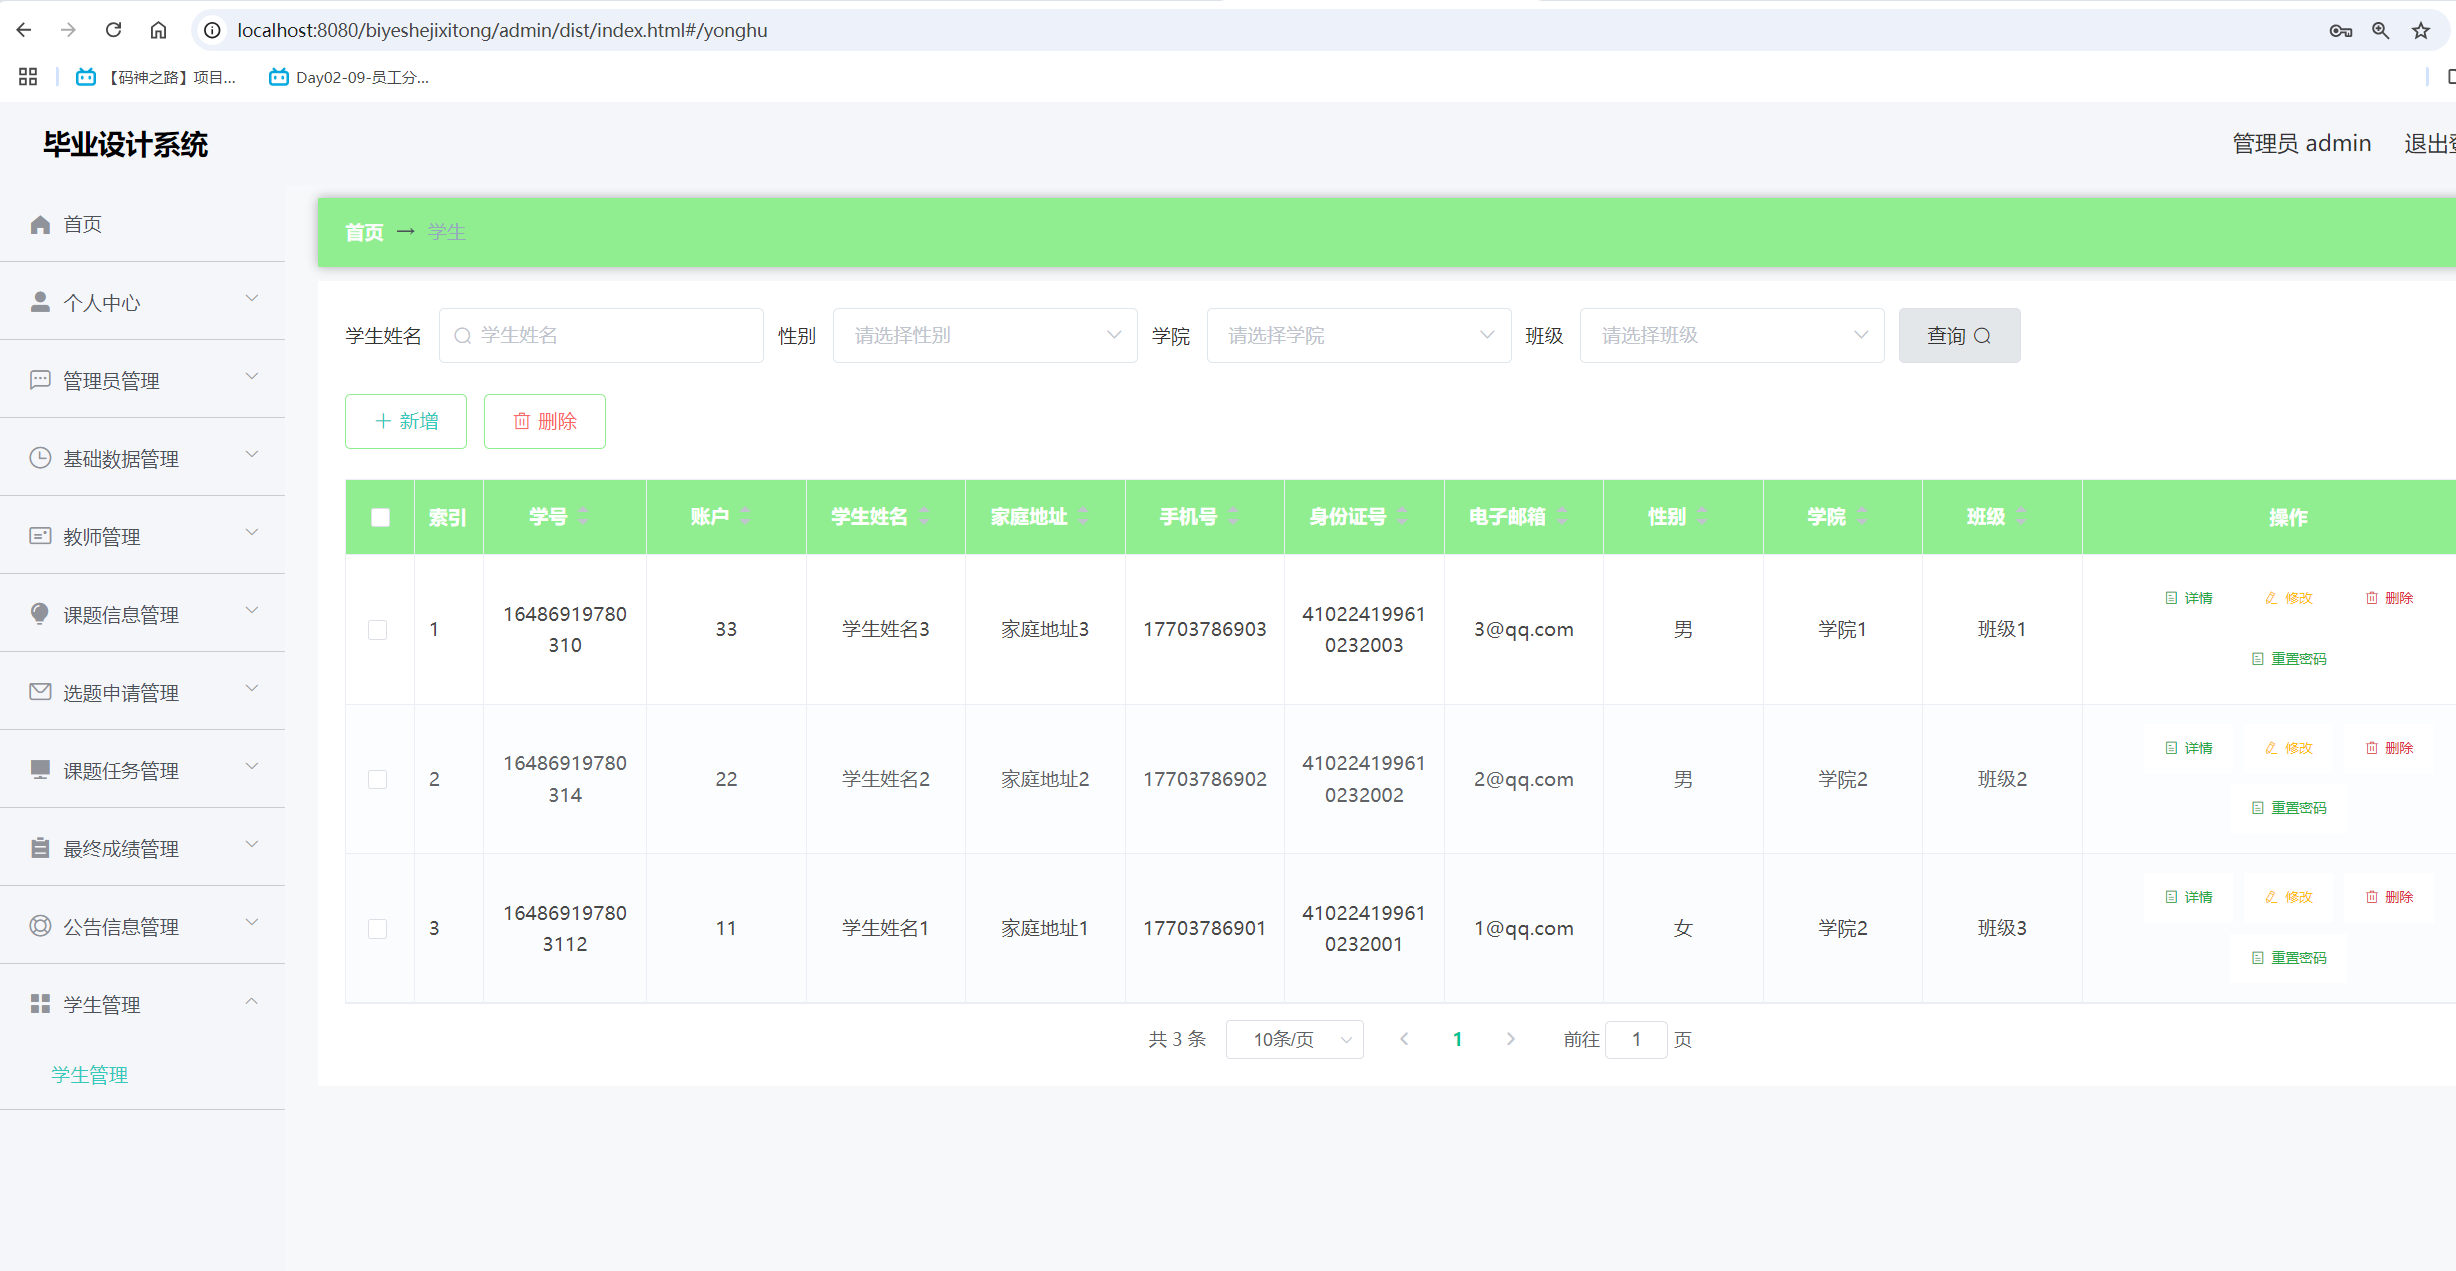2456x1271 pixels.
Task: Check the checkbox for row 1
Action: pos(377,629)
